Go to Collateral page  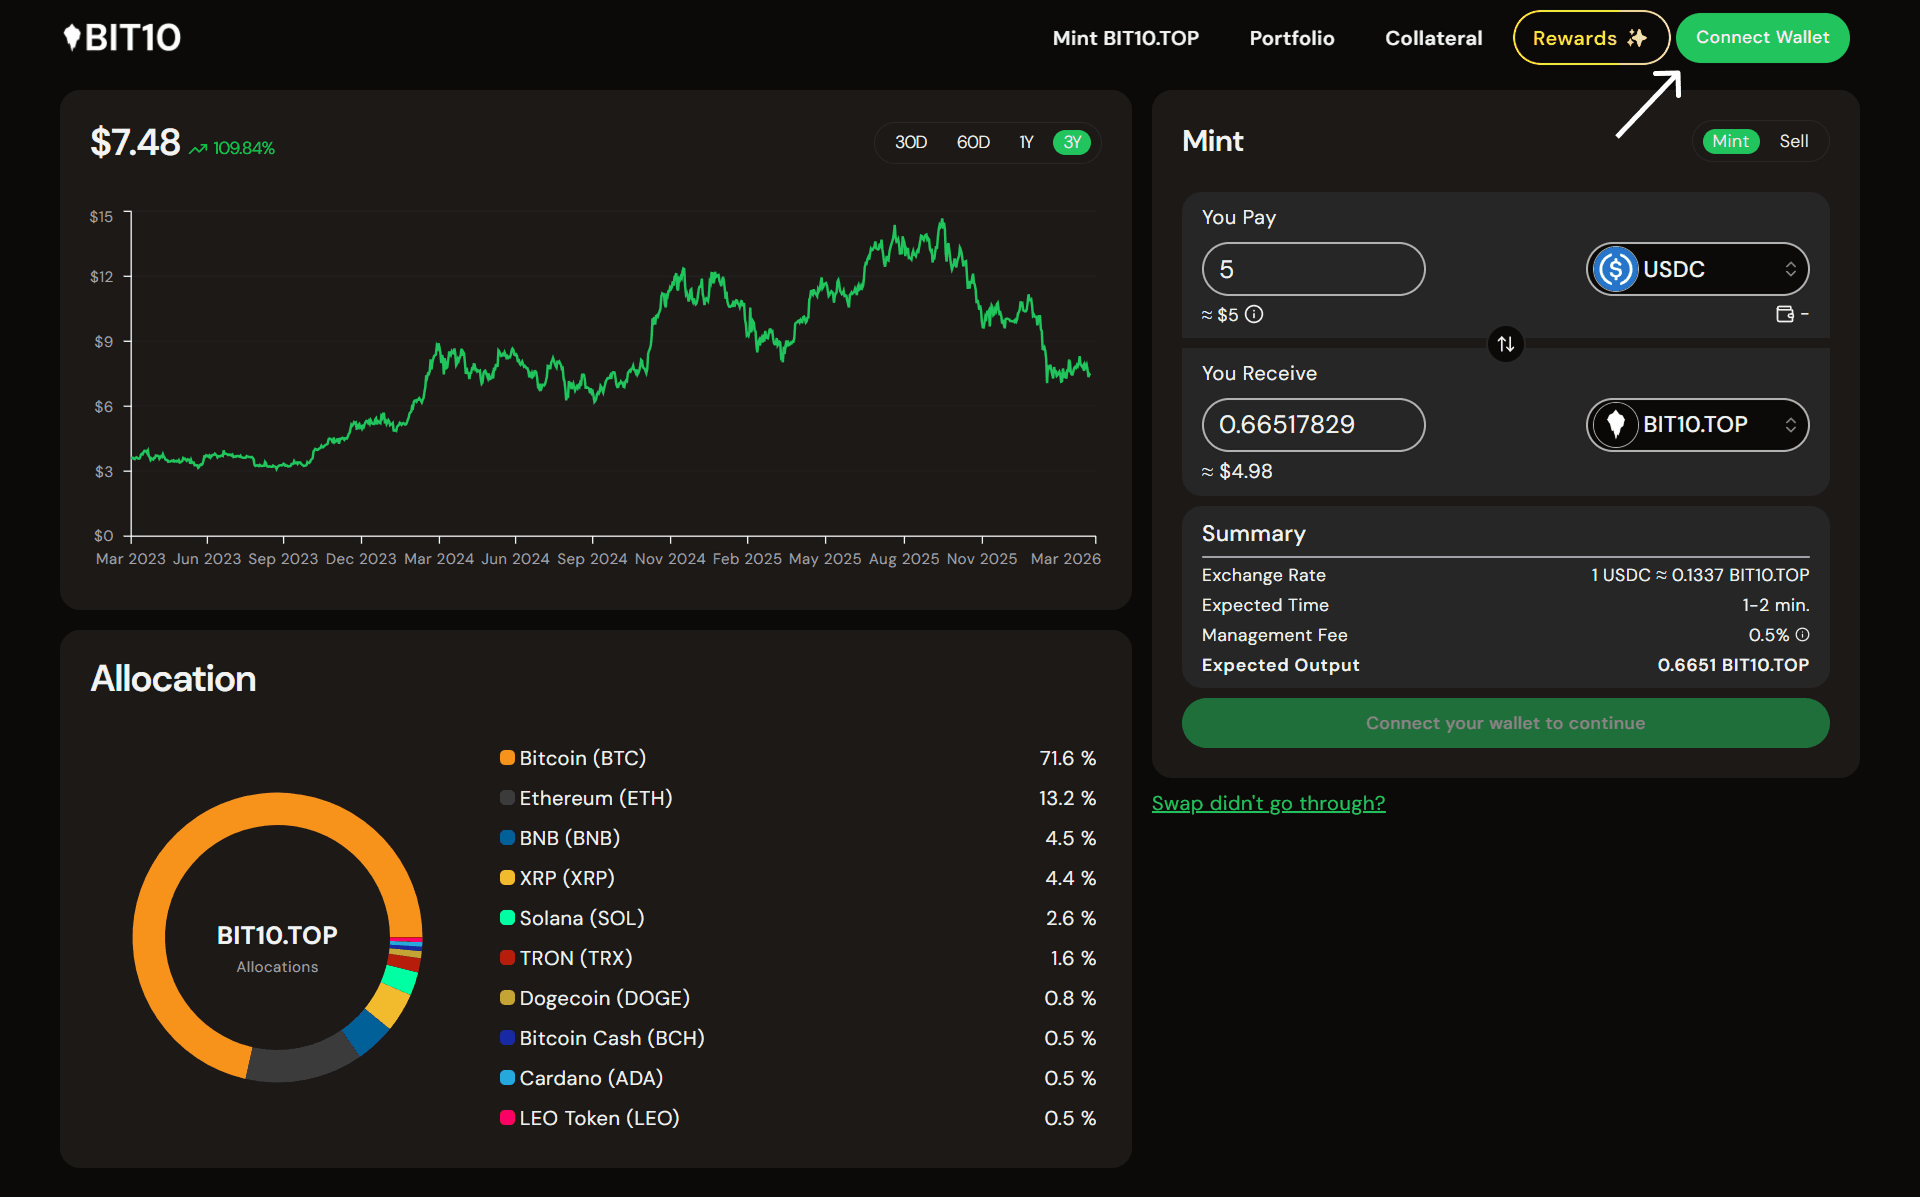(1433, 38)
